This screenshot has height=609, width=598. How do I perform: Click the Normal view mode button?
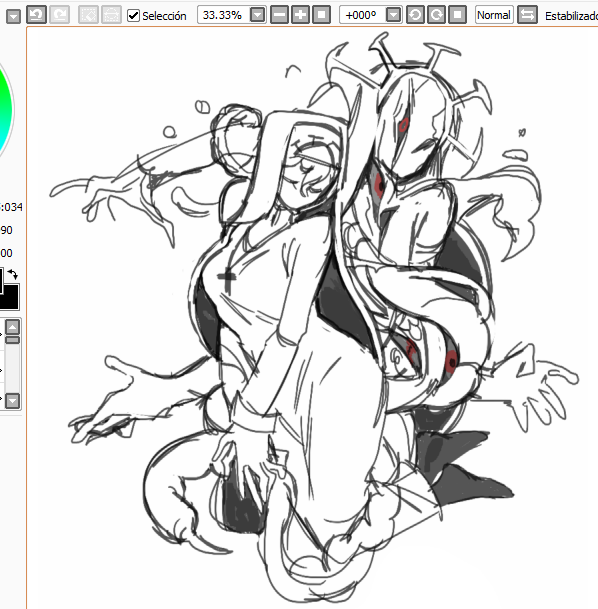tap(494, 15)
